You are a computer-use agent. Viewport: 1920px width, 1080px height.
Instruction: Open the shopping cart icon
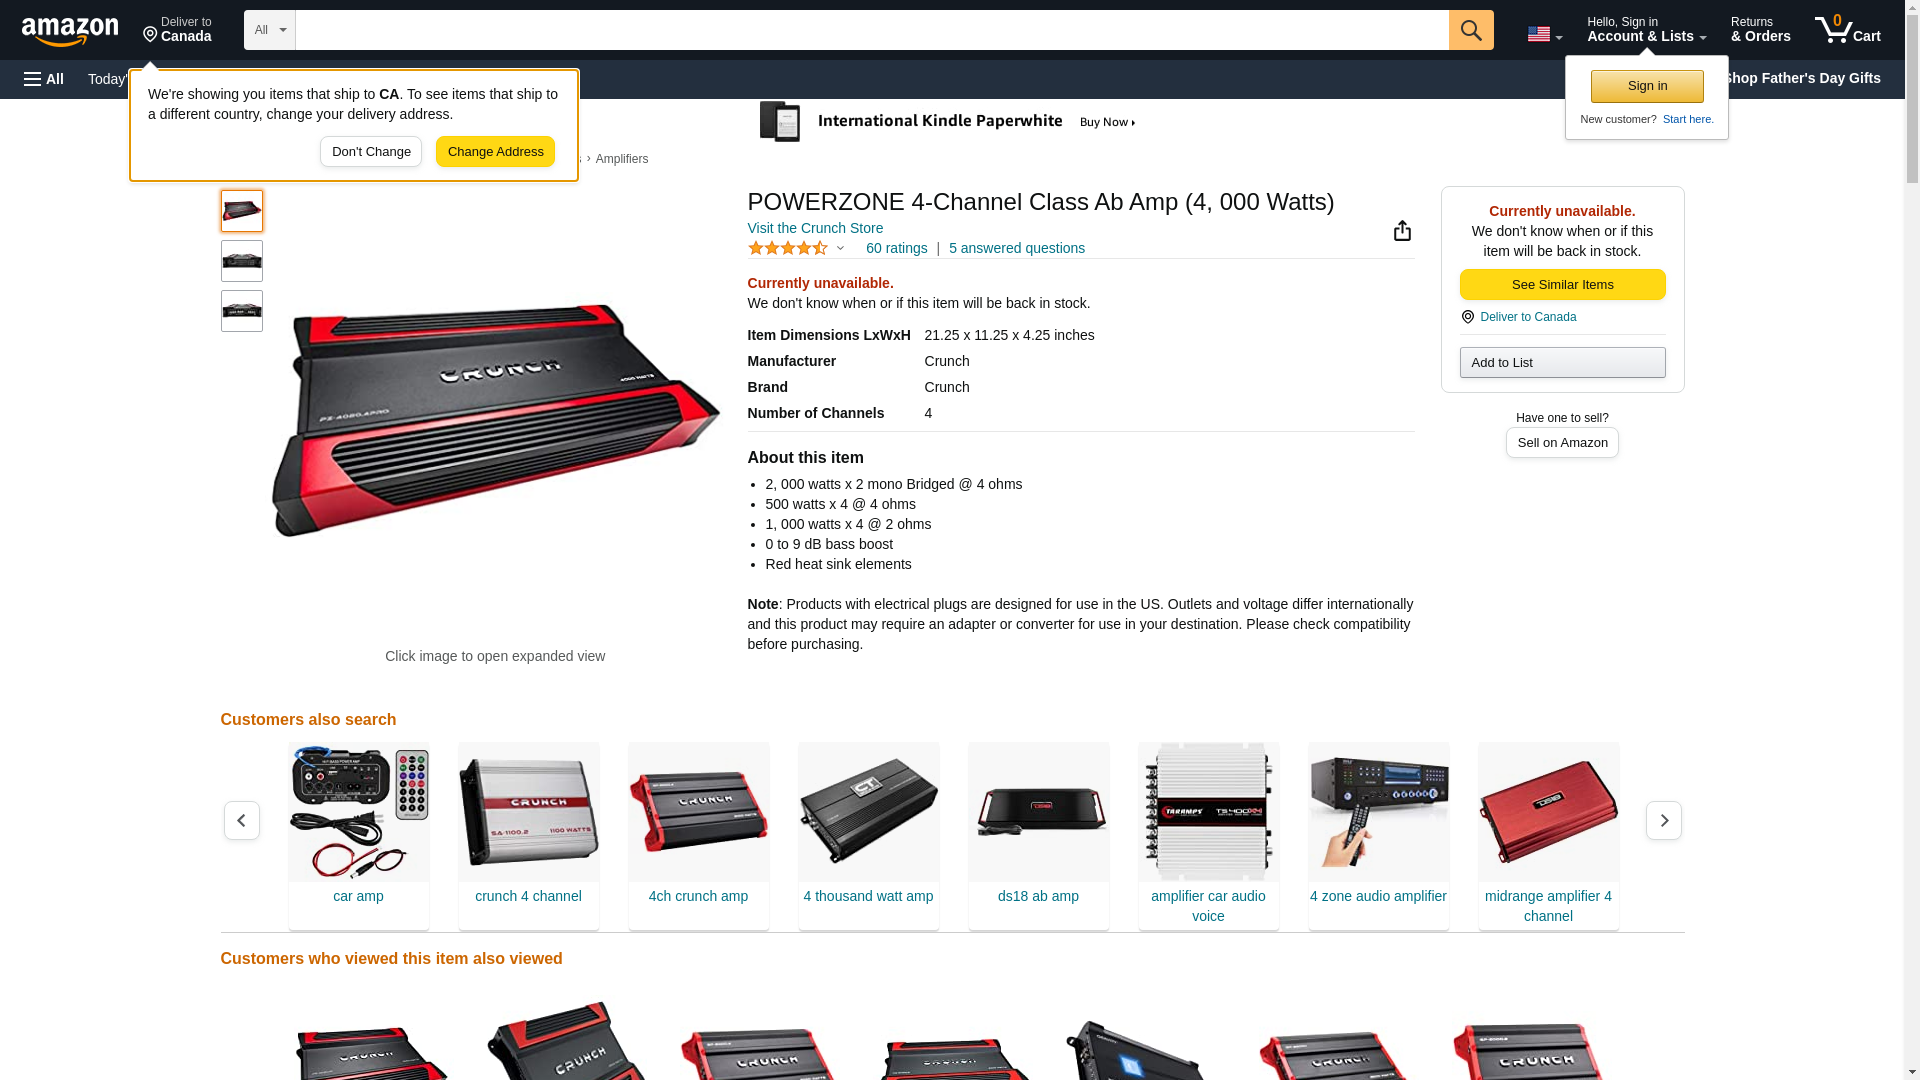[x=1848, y=30]
